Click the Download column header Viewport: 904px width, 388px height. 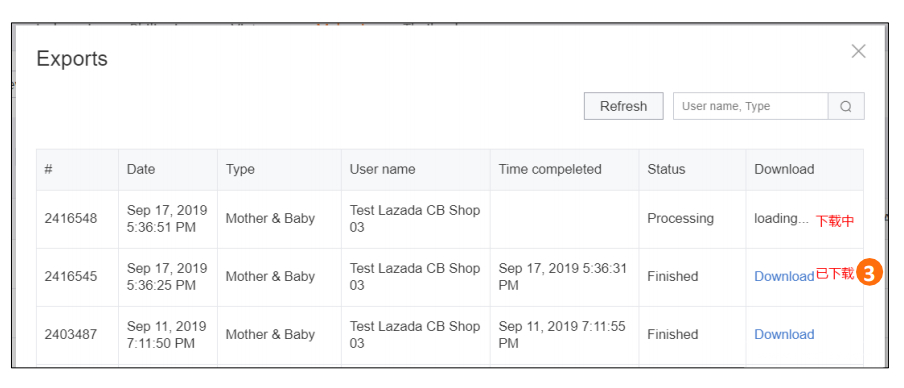coord(784,169)
